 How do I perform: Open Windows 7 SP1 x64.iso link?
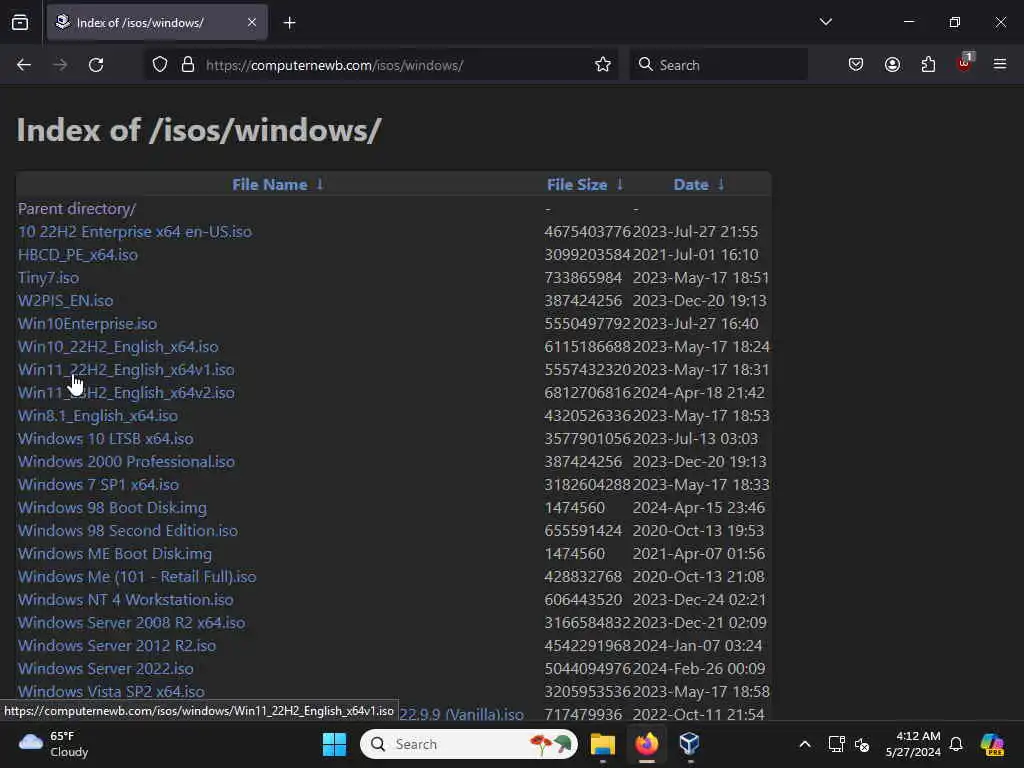tap(99, 485)
